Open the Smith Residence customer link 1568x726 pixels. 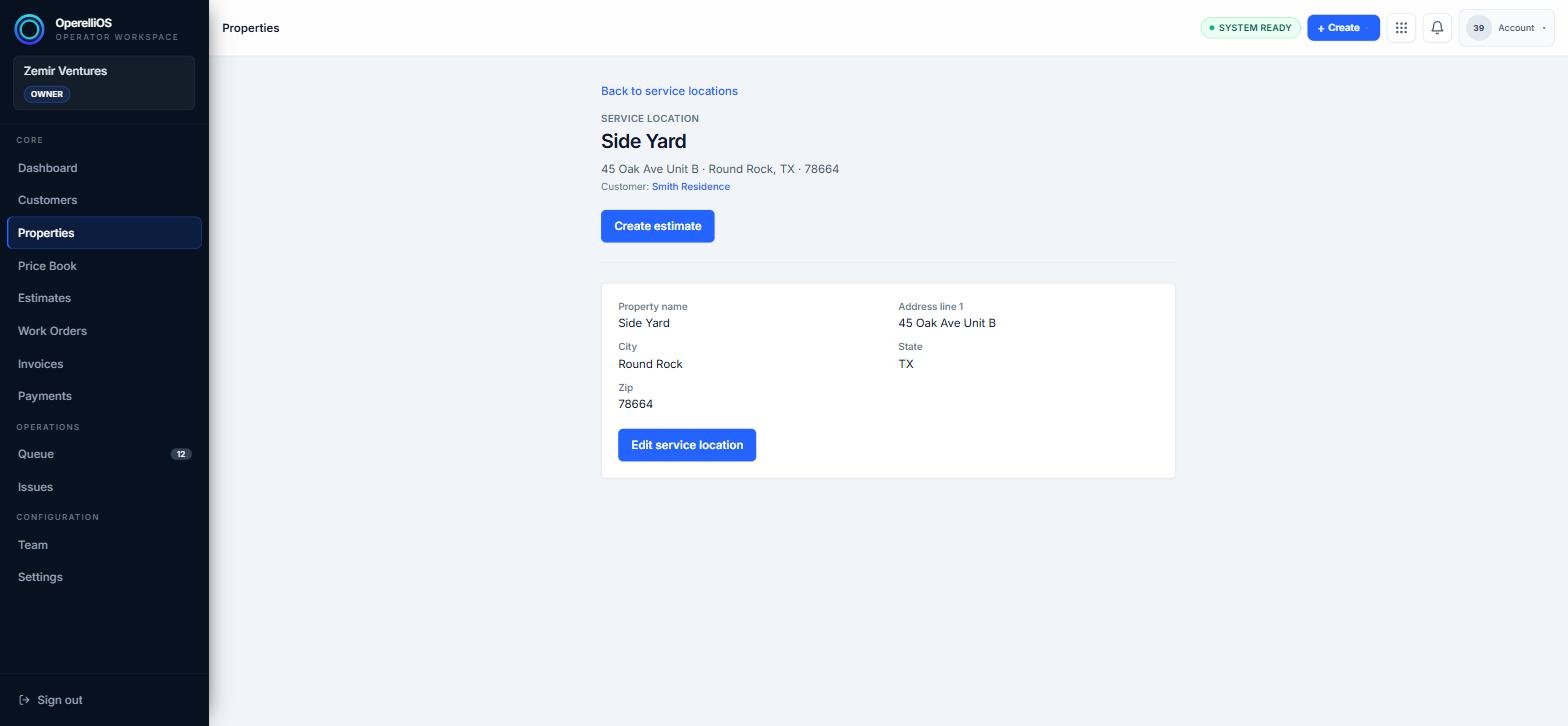[x=691, y=187]
